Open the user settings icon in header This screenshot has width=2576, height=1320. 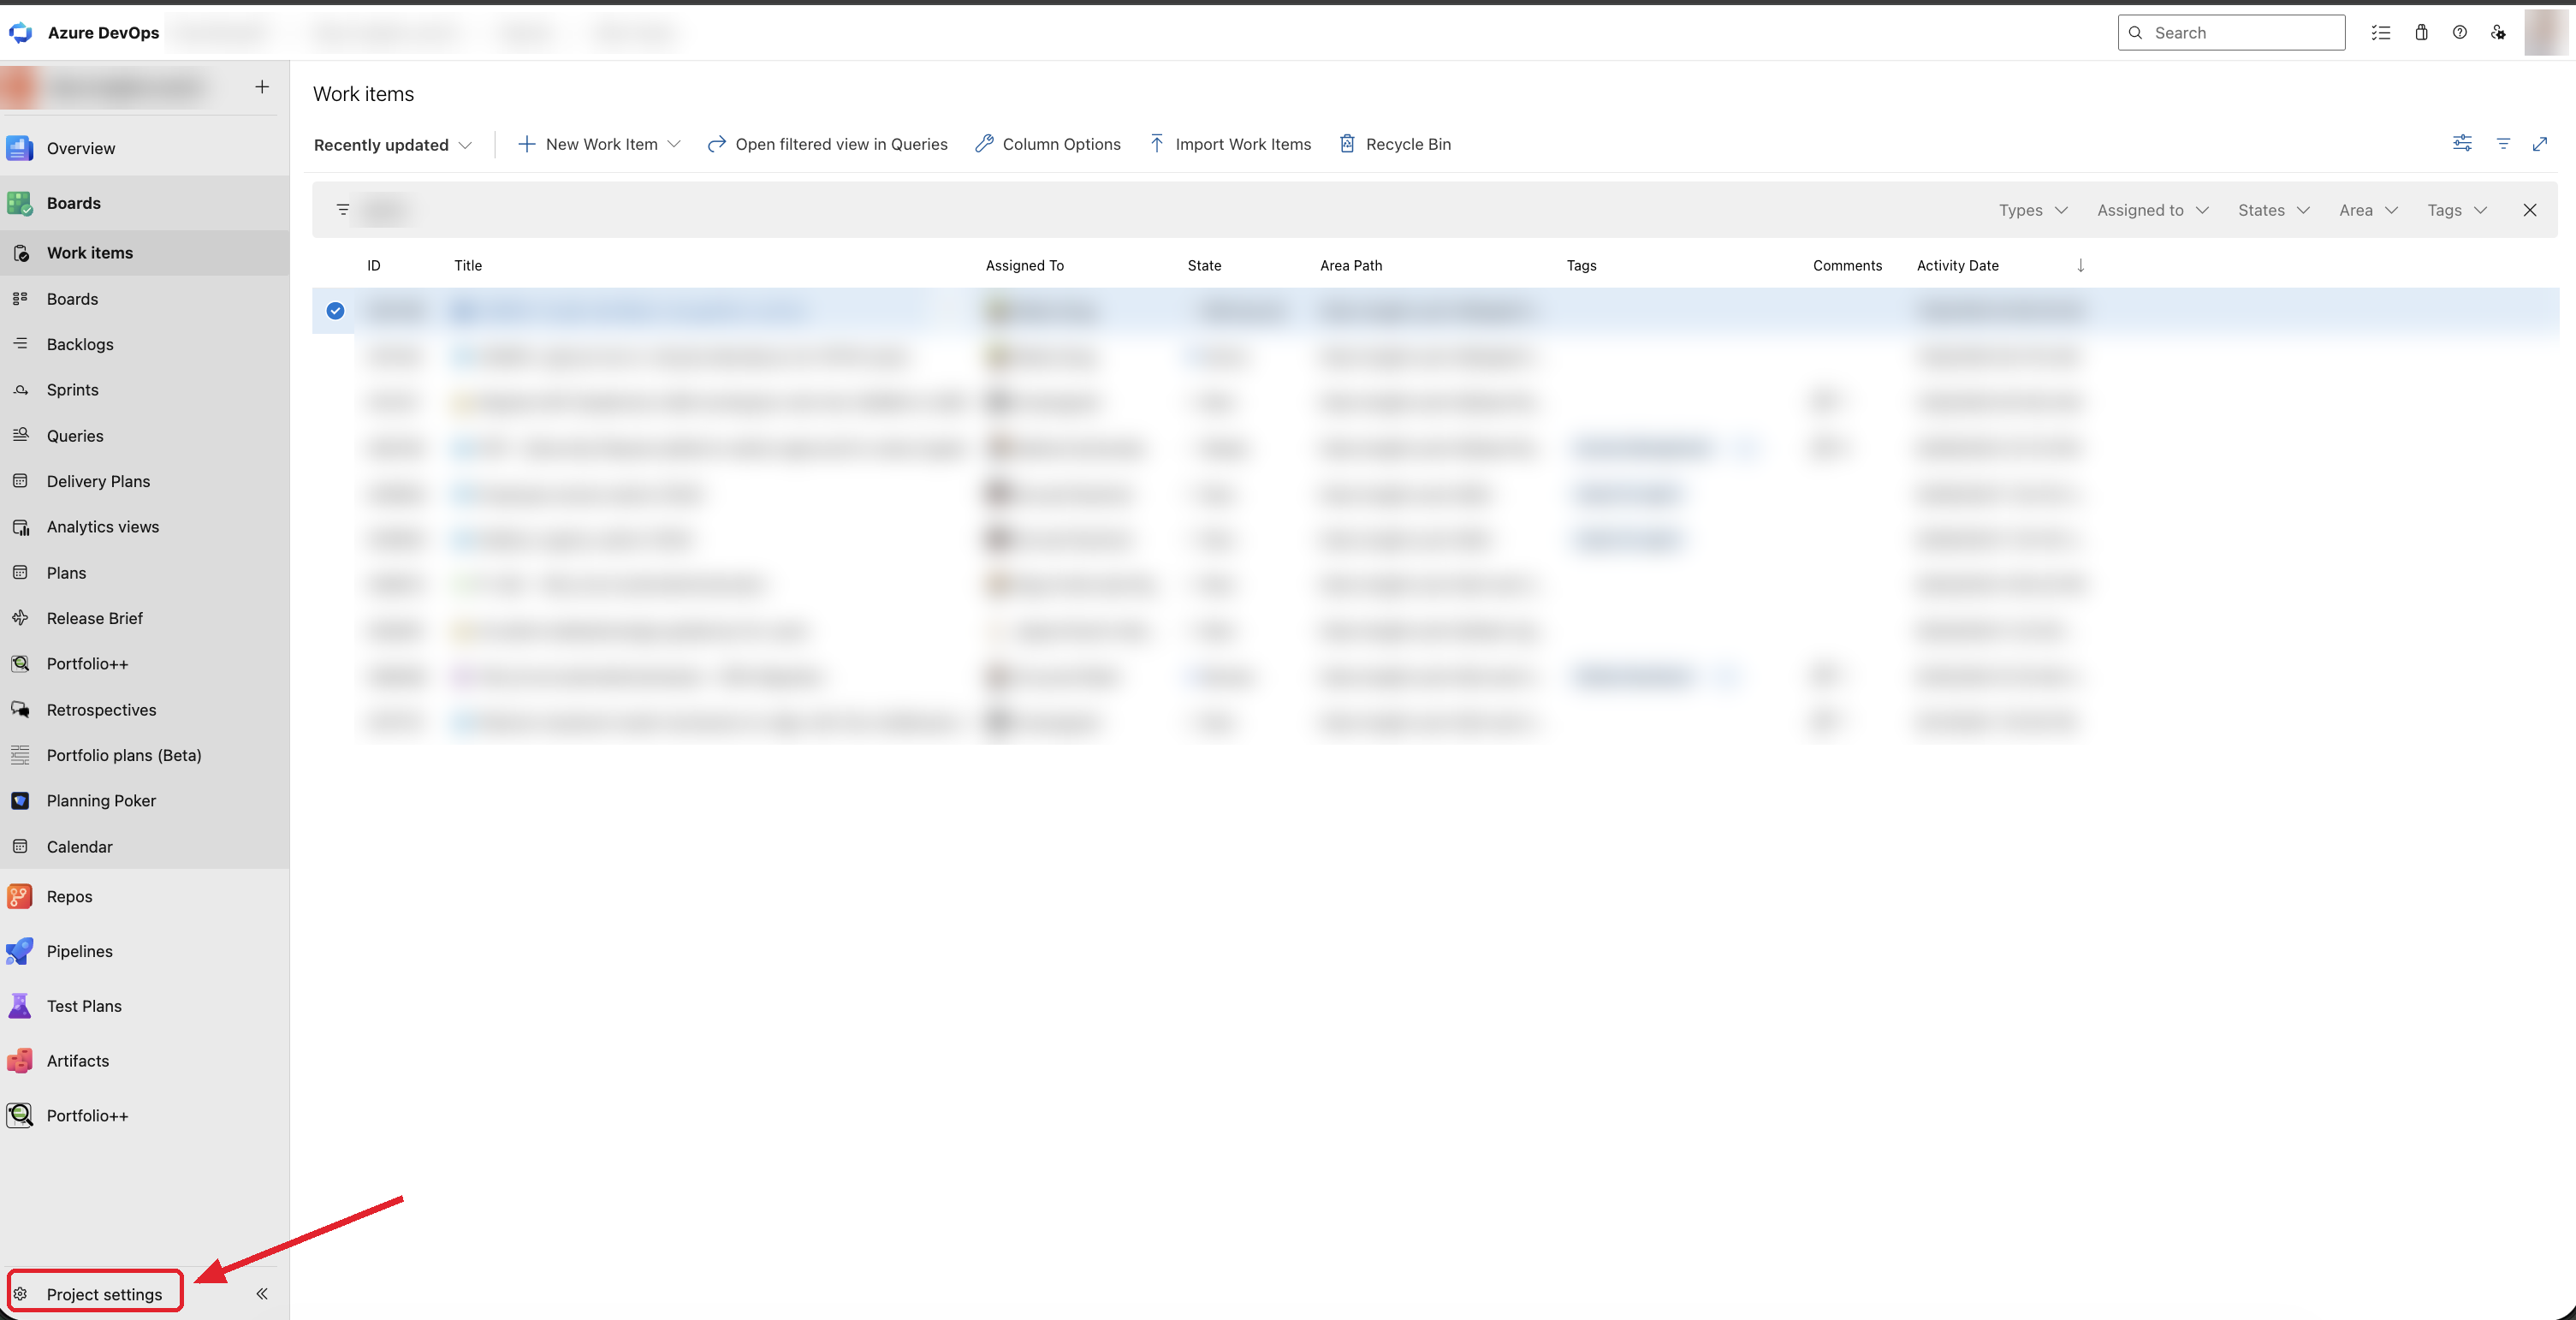coord(2498,33)
